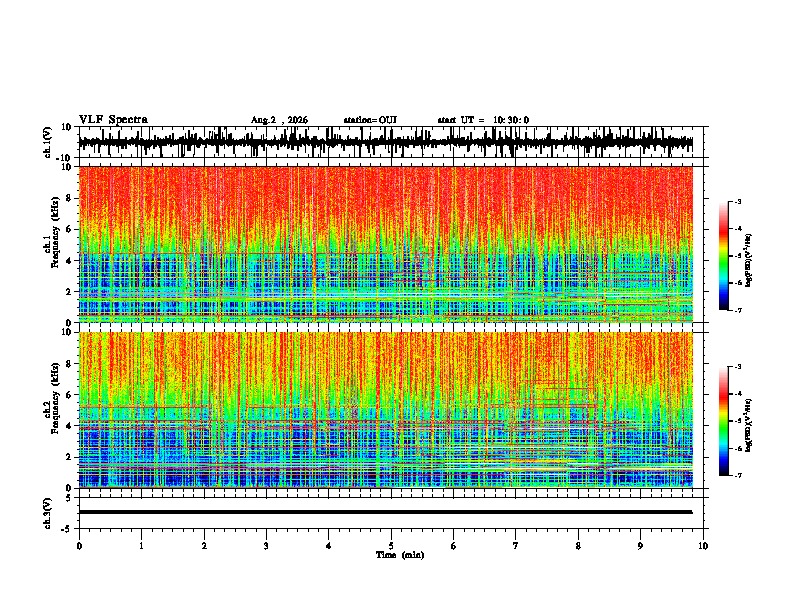Click tick label 0 on the time axis

pyautogui.click(x=79, y=546)
